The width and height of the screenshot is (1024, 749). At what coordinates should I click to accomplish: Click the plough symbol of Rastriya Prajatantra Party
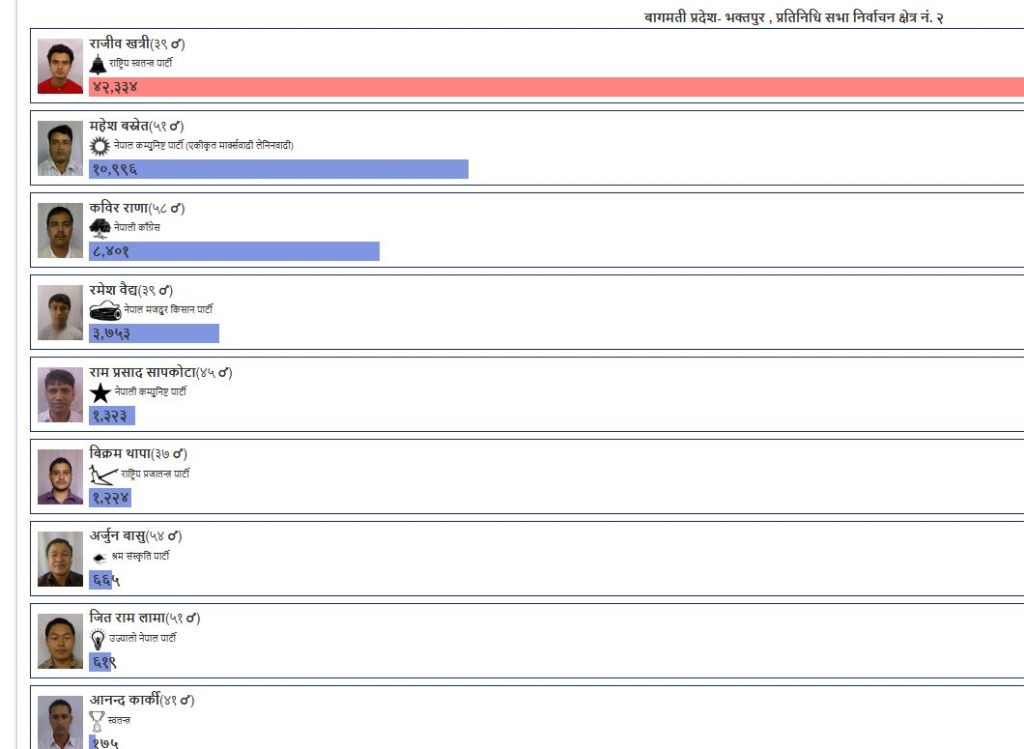(x=103, y=475)
